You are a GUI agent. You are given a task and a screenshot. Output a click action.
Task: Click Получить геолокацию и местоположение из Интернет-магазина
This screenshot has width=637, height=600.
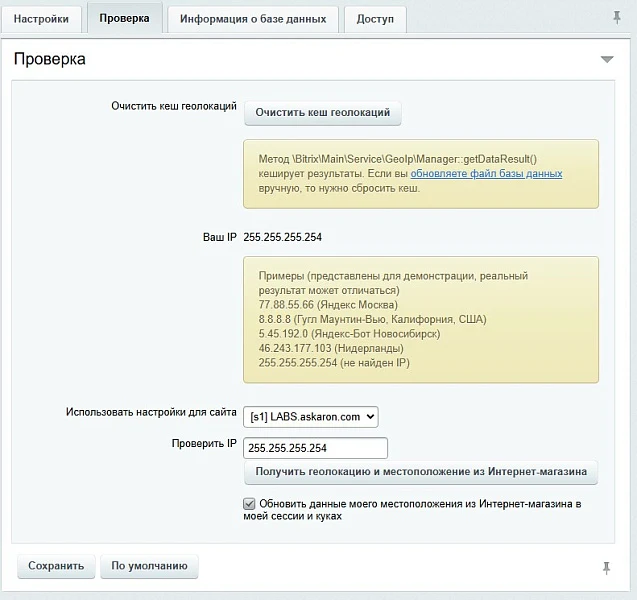tap(421, 472)
